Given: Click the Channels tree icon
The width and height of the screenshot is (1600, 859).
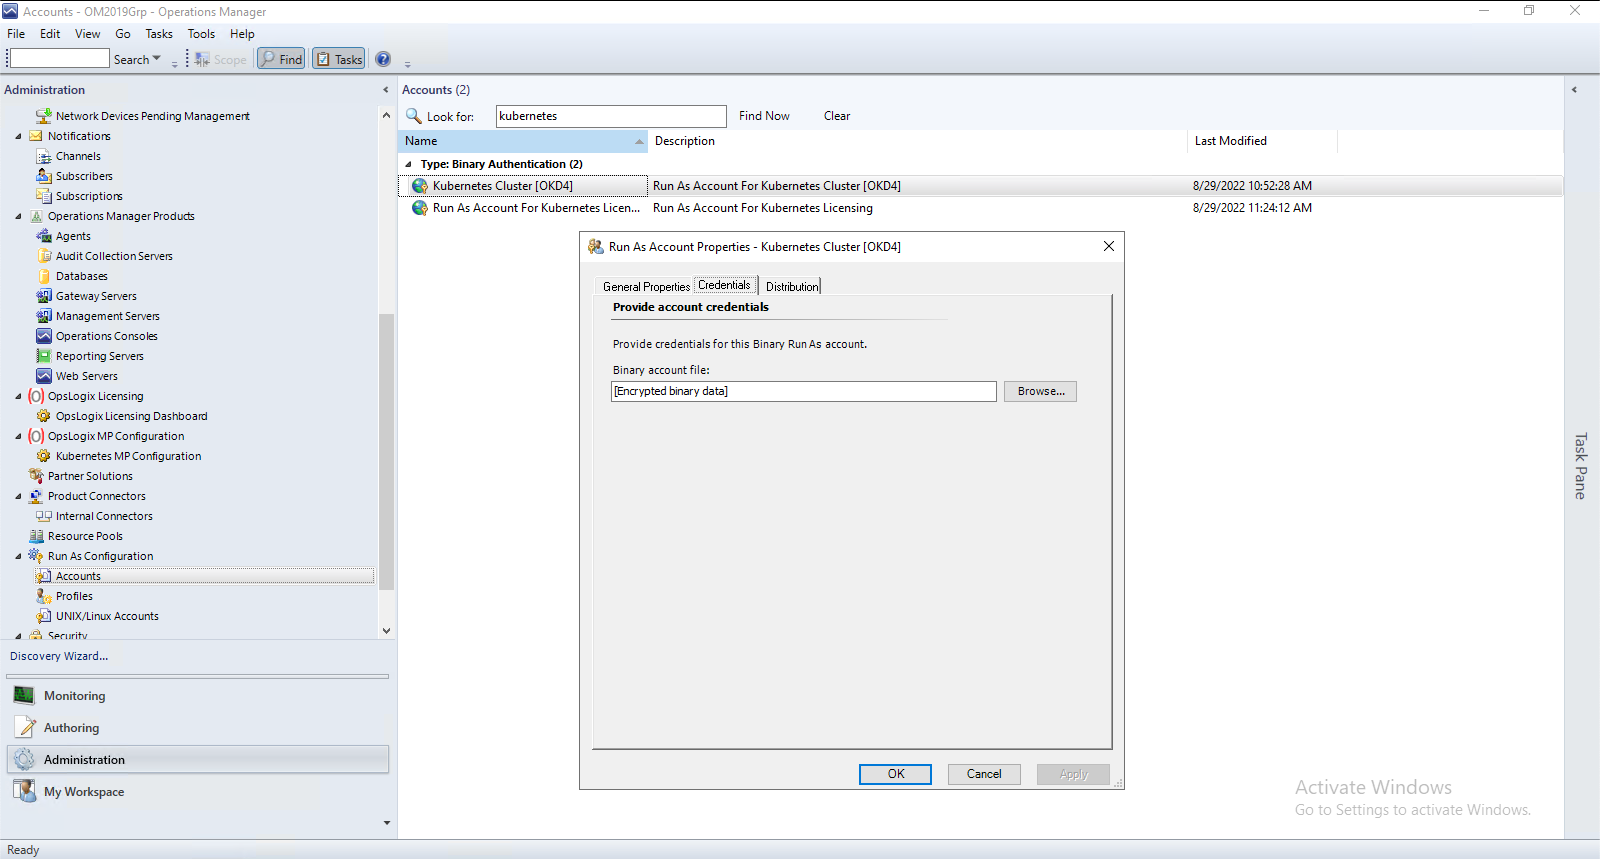Looking at the screenshot, I should (x=44, y=156).
